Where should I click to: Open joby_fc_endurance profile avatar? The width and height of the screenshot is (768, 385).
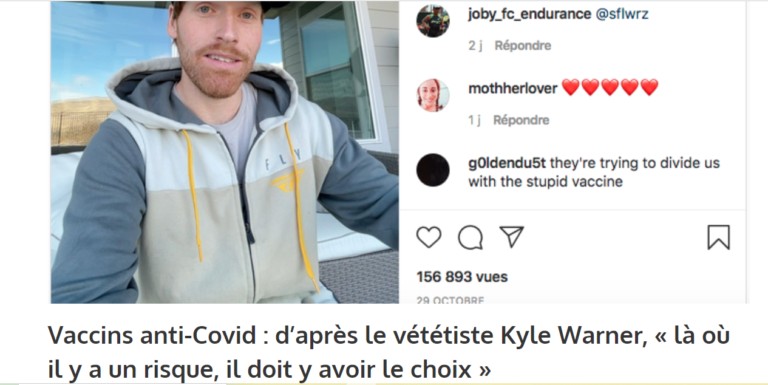click(x=433, y=21)
